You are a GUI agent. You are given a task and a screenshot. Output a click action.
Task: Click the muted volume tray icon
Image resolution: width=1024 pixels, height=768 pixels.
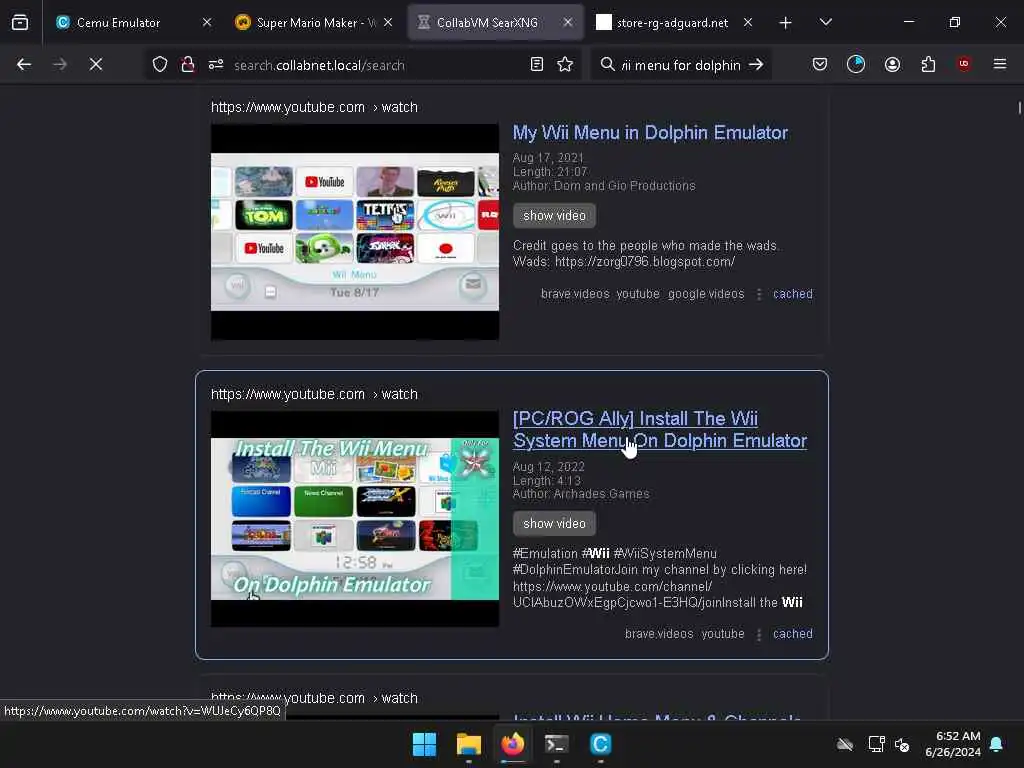coord(902,744)
